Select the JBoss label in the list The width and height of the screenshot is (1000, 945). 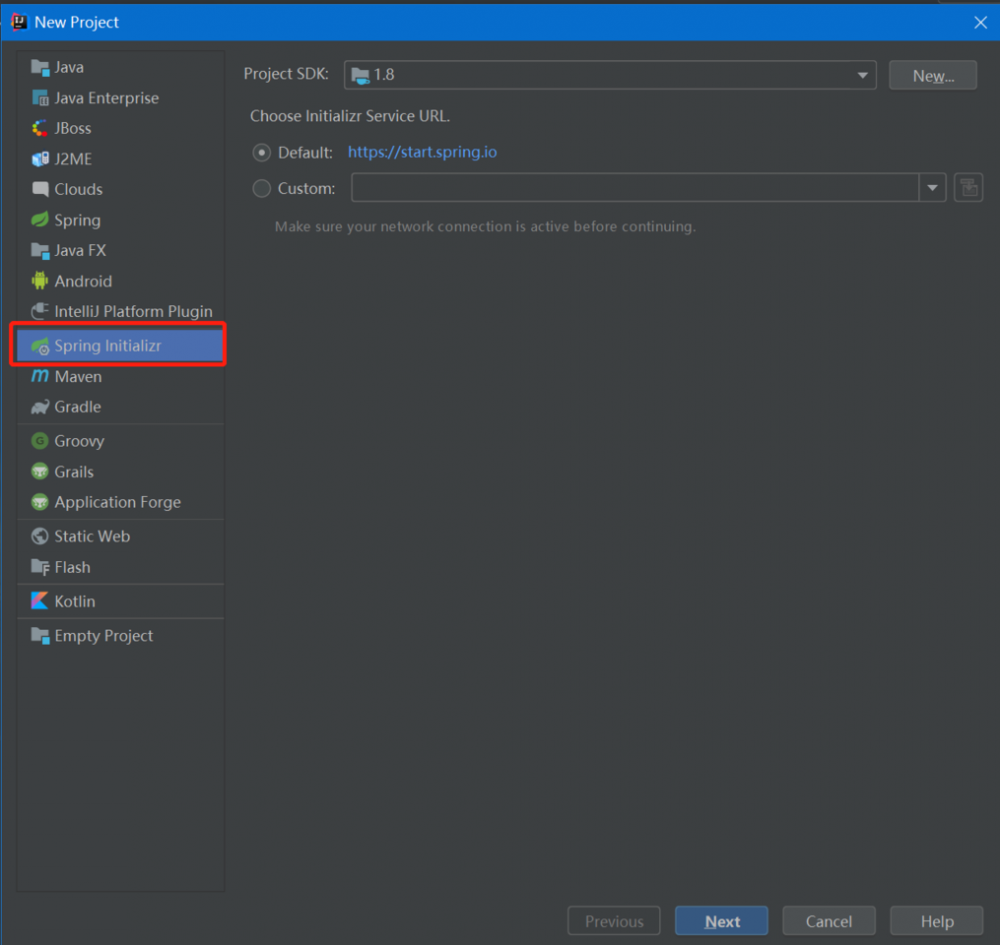click(73, 128)
